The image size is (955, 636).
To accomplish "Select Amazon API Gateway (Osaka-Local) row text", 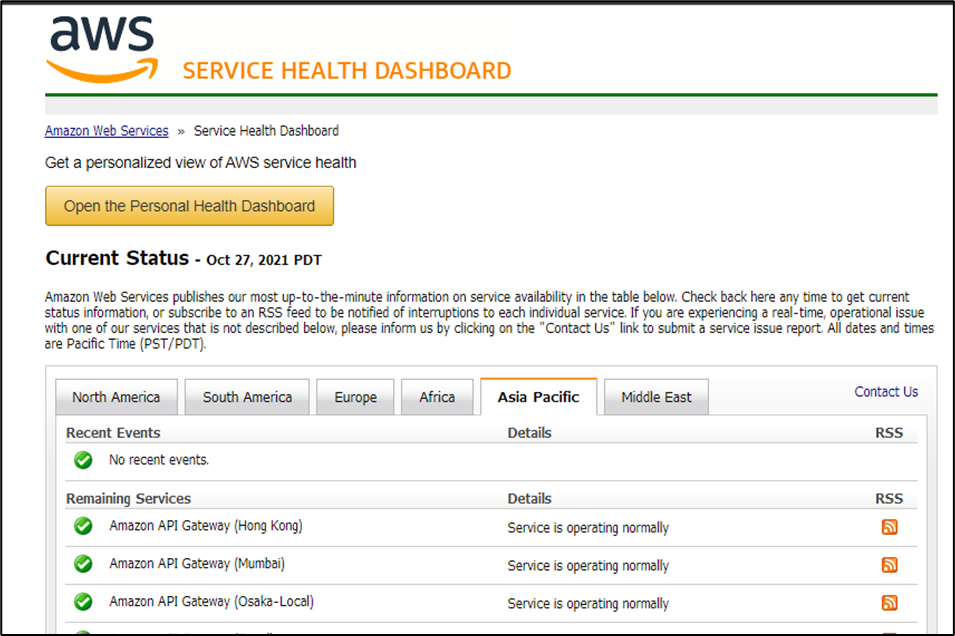I will pos(211,602).
